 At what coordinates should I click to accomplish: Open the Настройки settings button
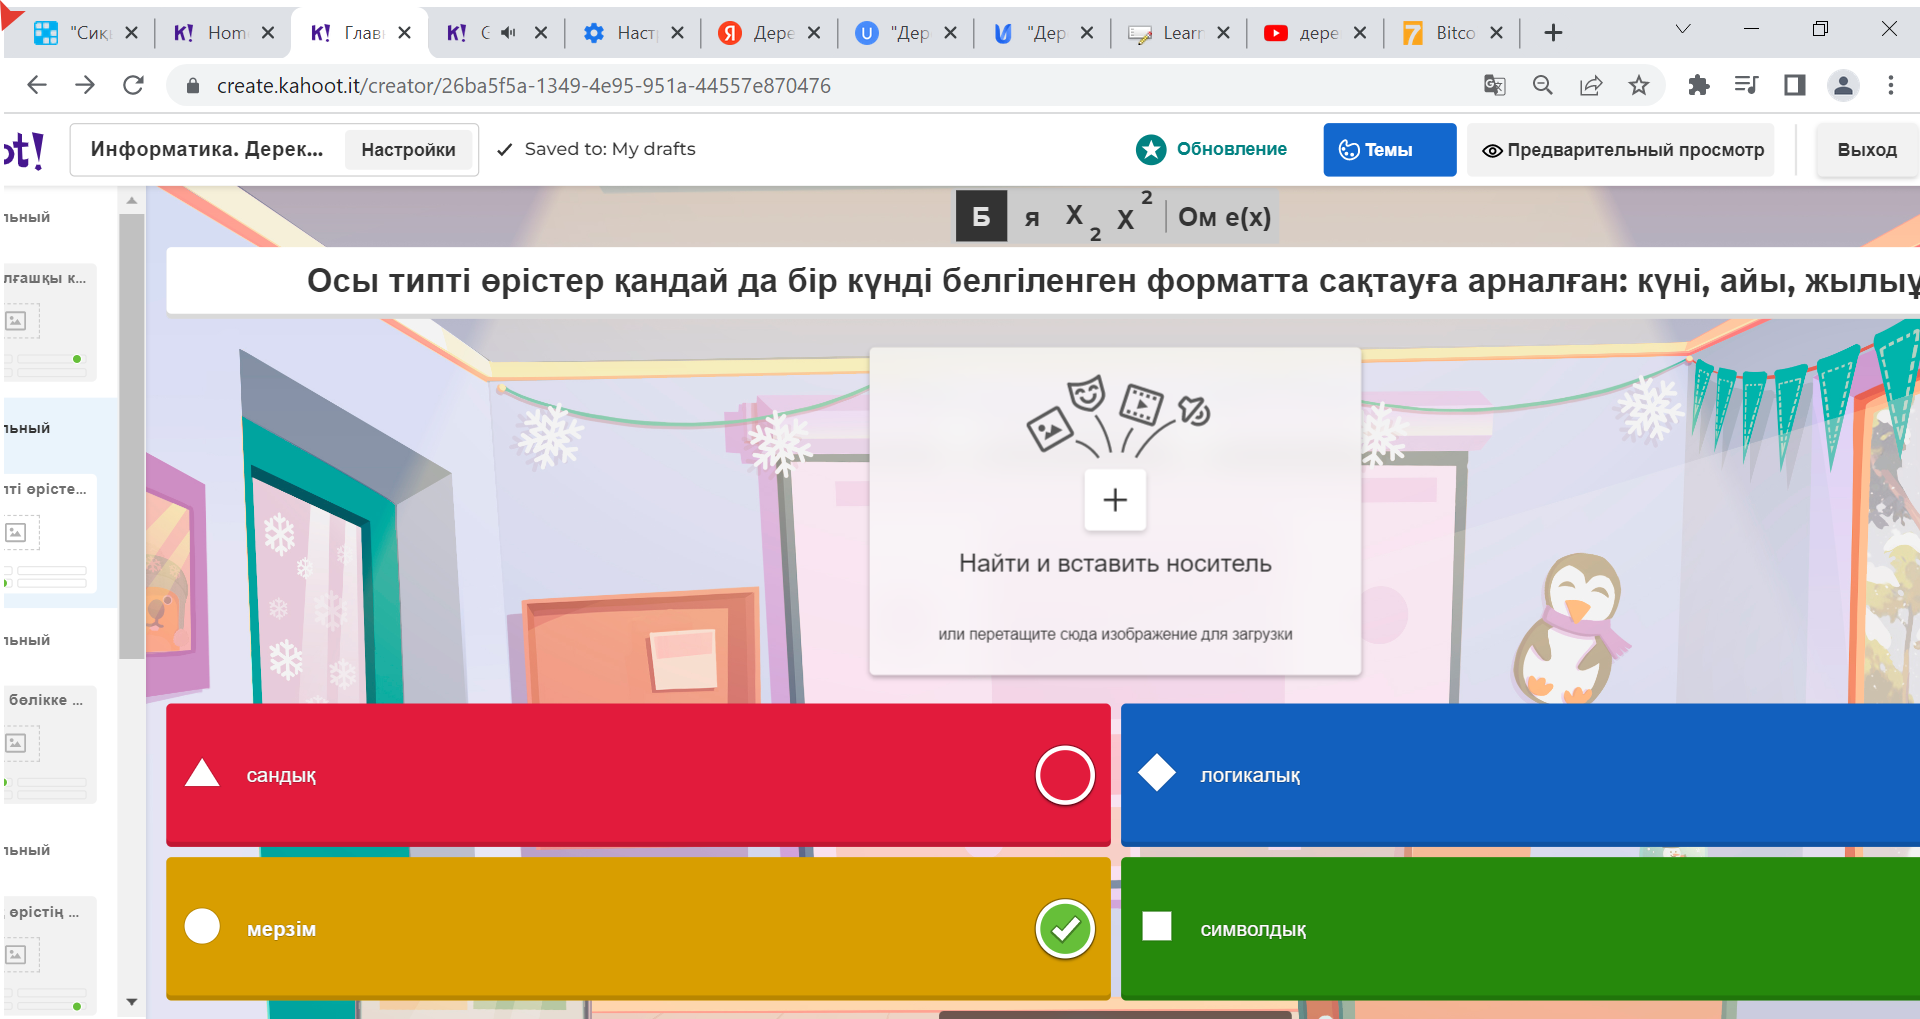click(x=408, y=150)
